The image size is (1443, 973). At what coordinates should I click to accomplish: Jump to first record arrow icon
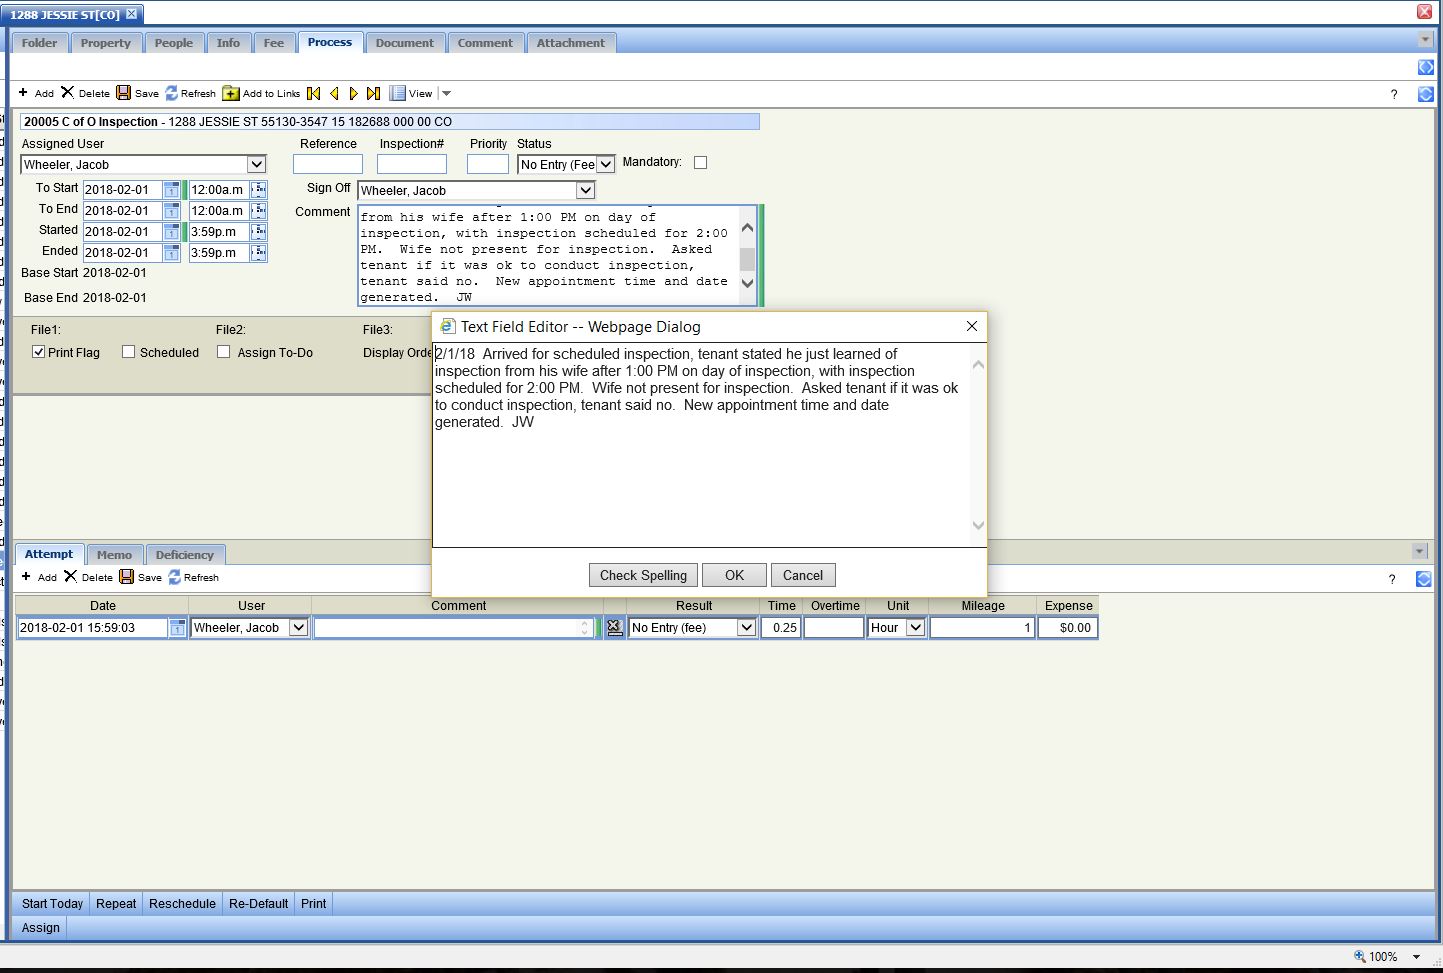(x=314, y=93)
